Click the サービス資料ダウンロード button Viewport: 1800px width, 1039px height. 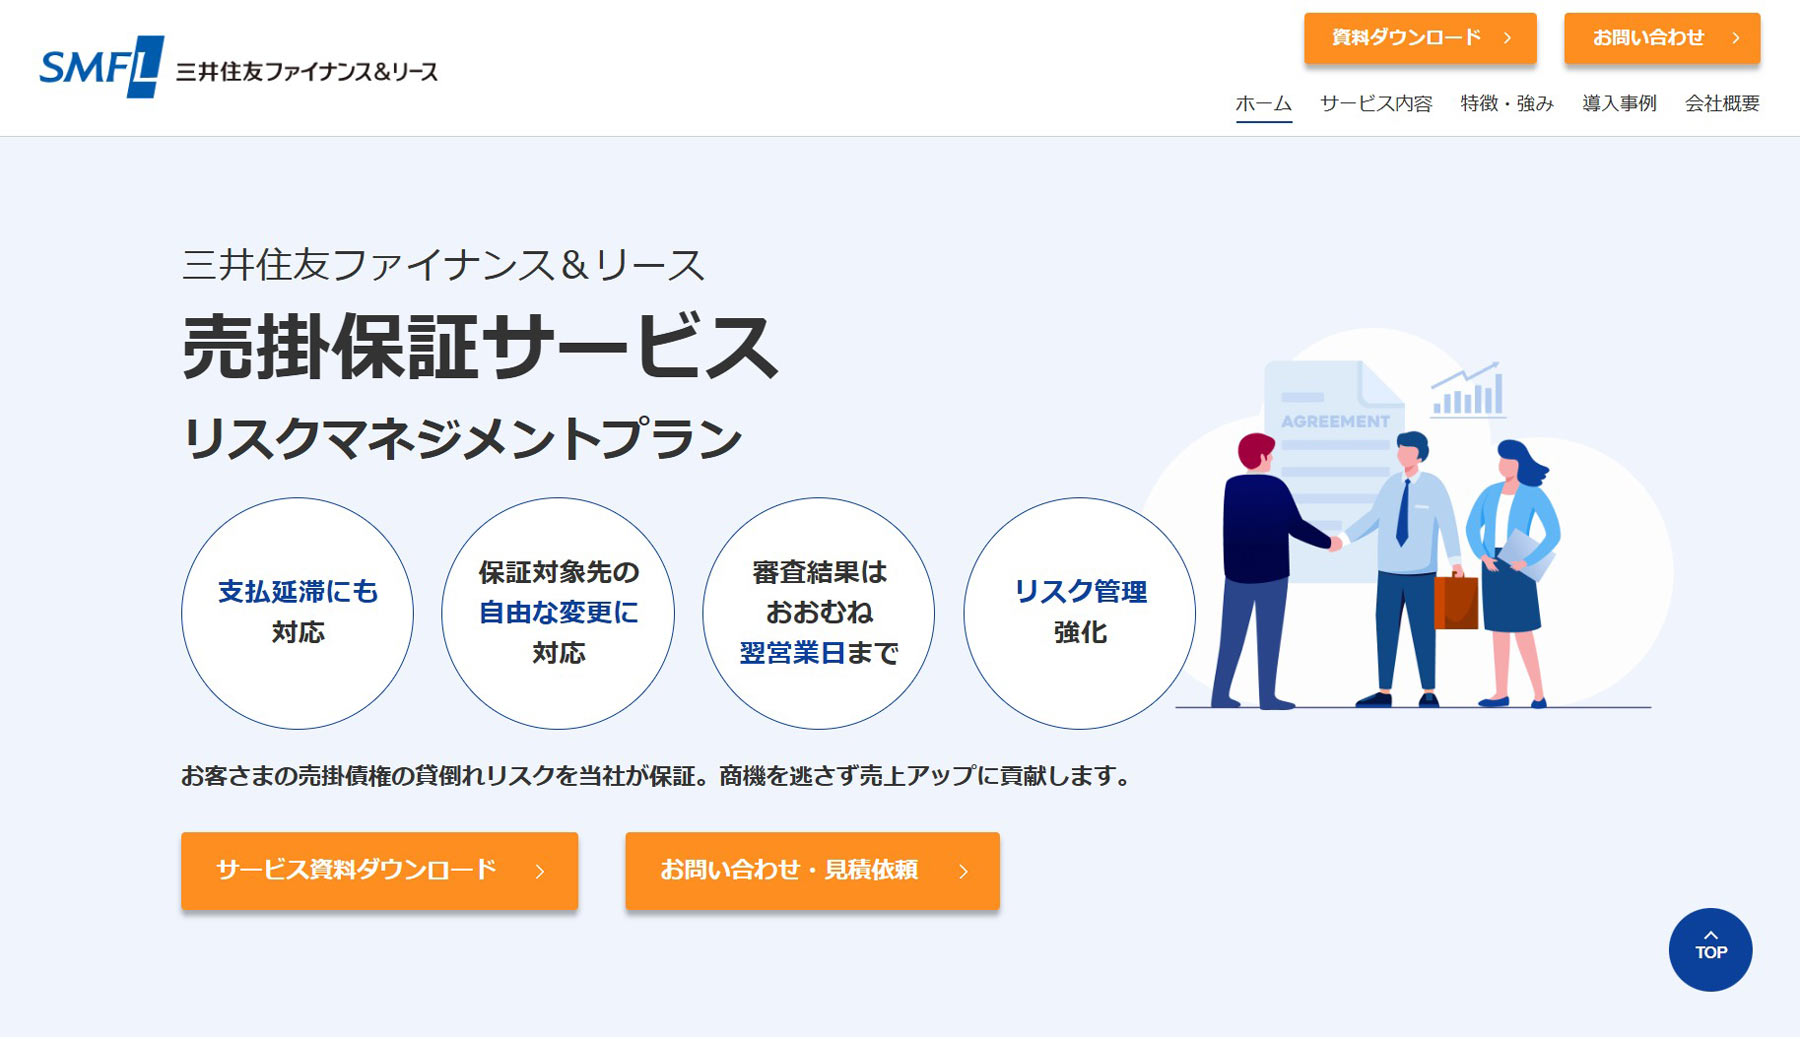(x=379, y=871)
